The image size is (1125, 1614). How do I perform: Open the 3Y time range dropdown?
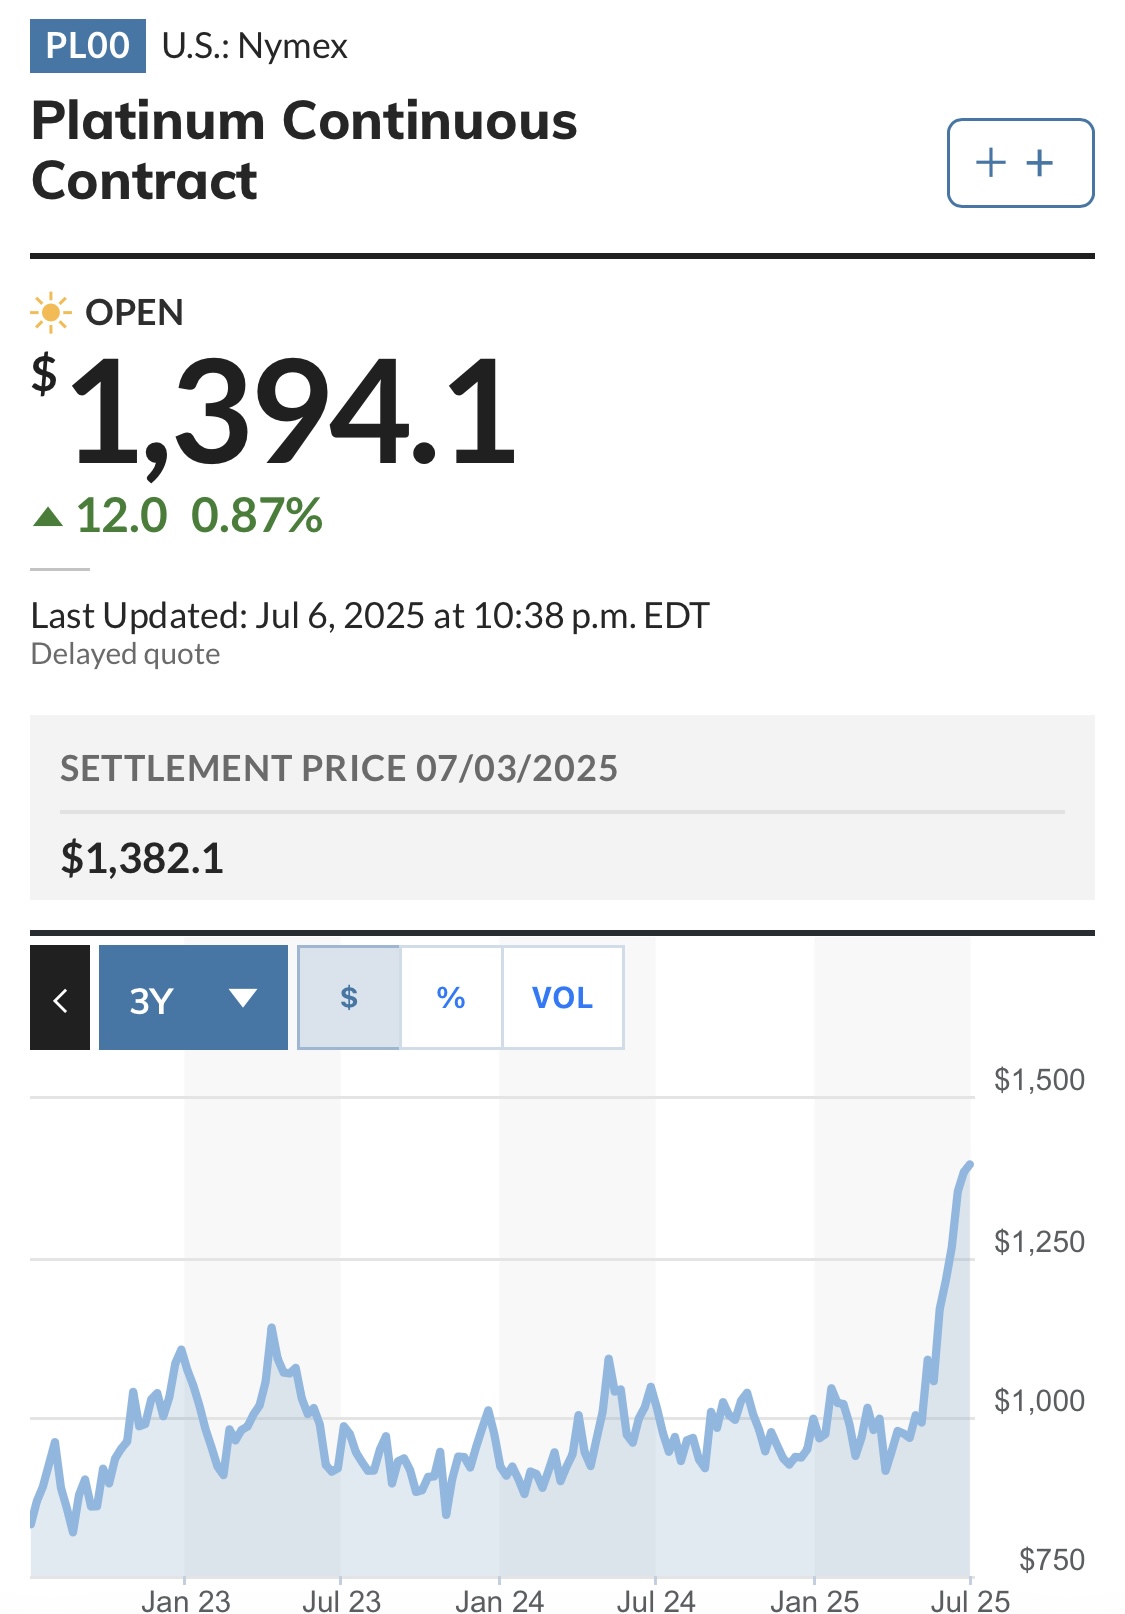pyautogui.click(x=193, y=998)
